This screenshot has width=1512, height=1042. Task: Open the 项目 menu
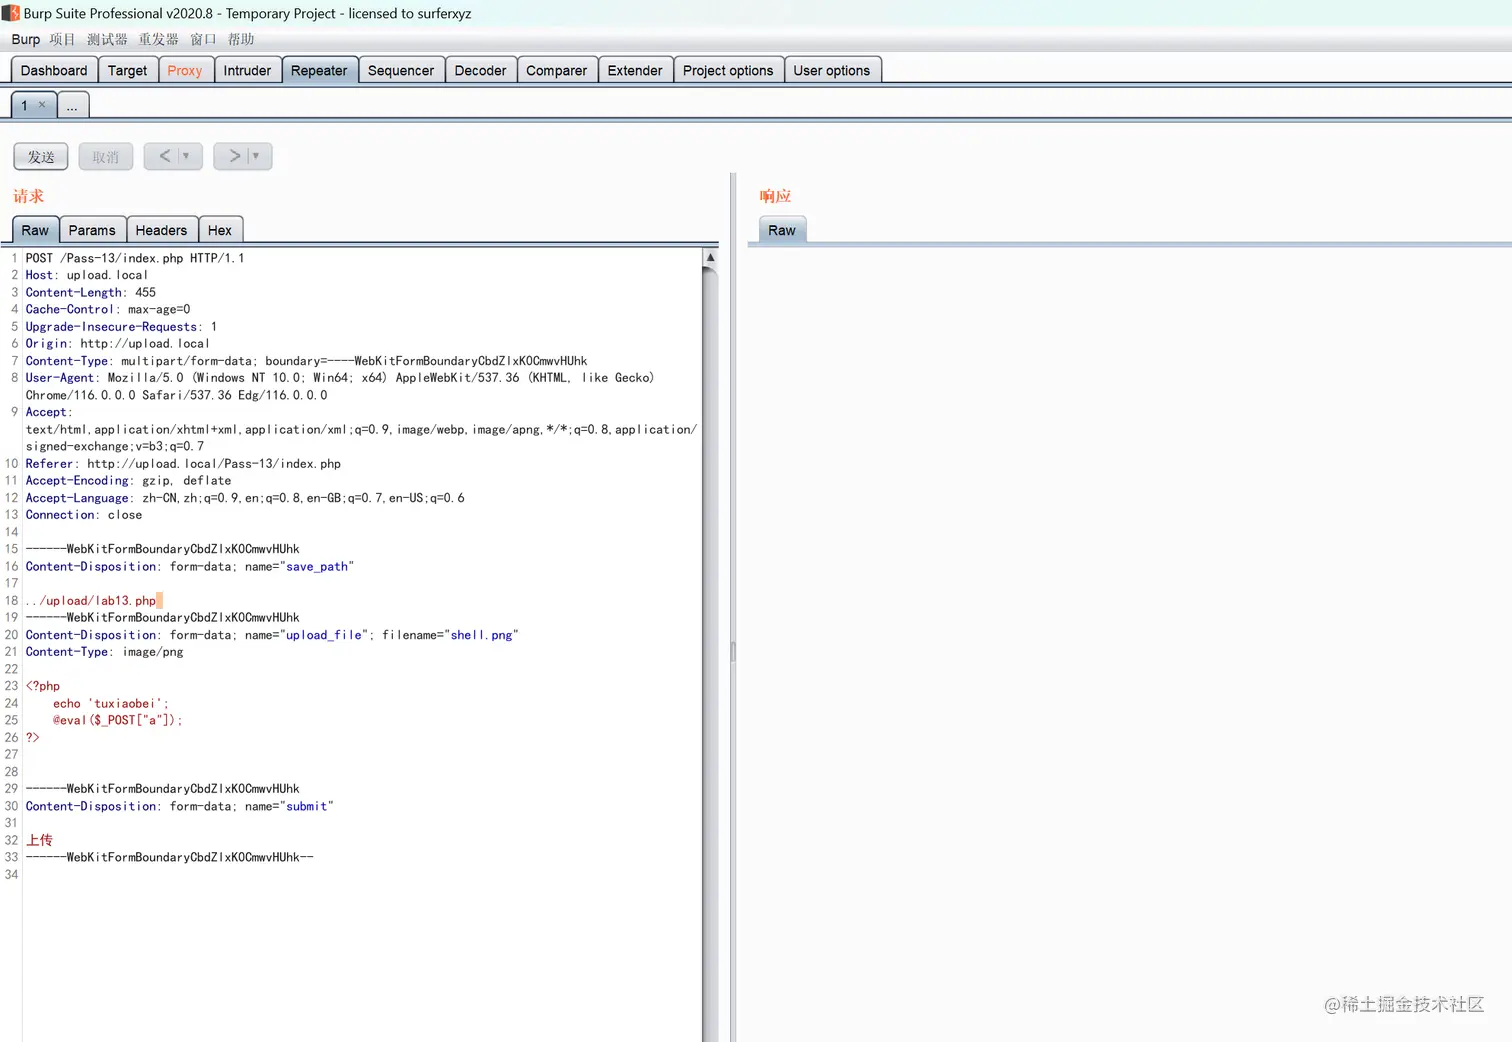click(x=62, y=40)
